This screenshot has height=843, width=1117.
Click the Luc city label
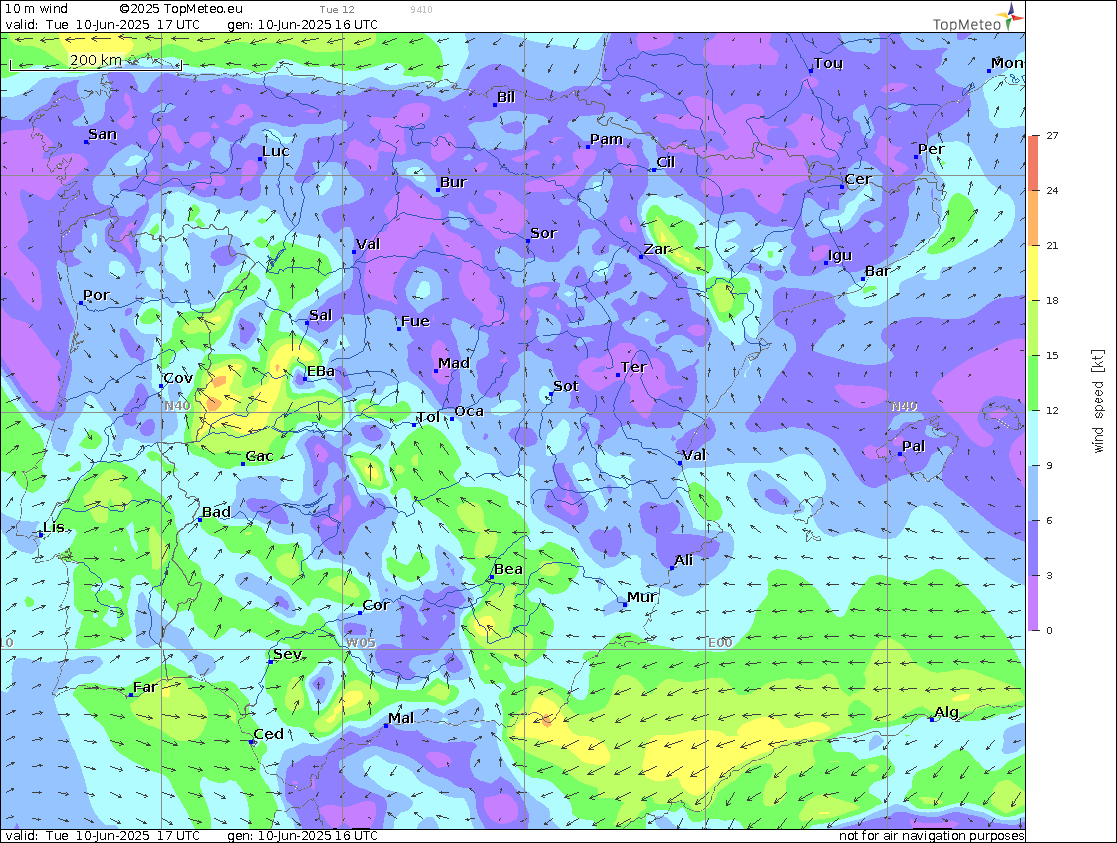tap(276, 150)
